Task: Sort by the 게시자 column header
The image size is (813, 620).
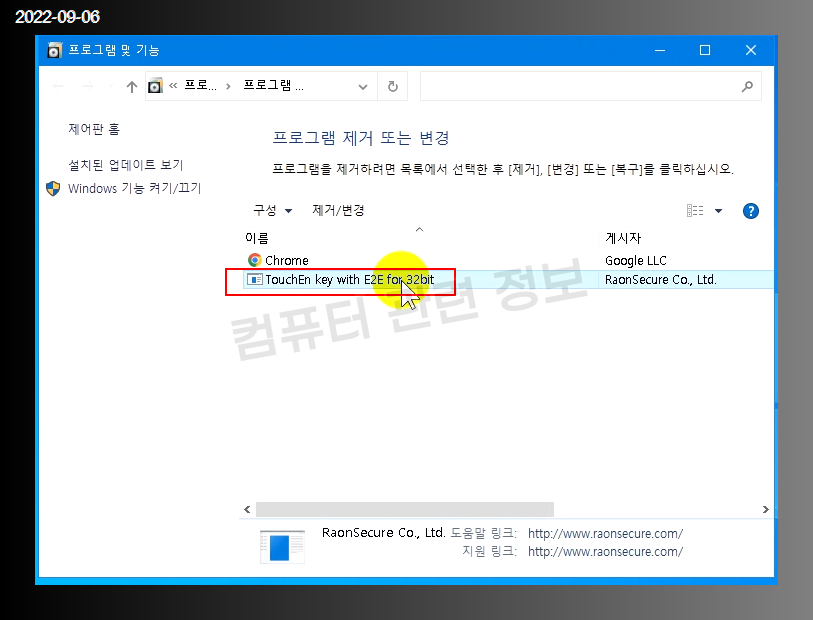Action: click(623, 238)
